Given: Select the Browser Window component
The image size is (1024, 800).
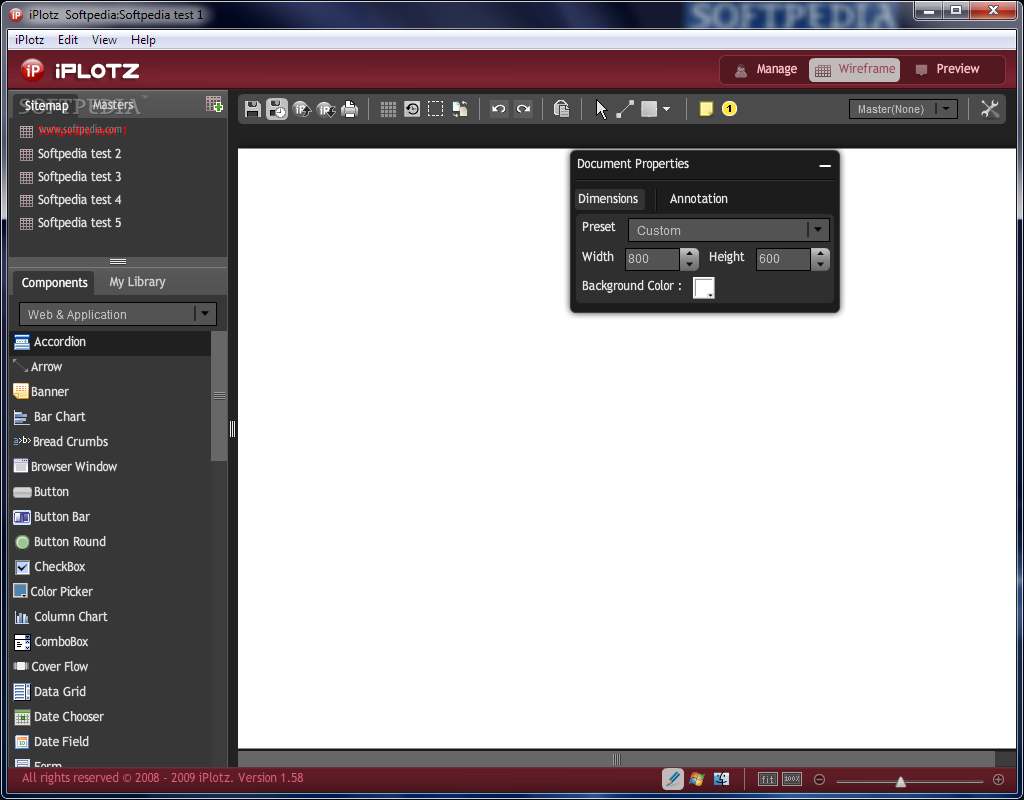Looking at the screenshot, I should click(110, 467).
